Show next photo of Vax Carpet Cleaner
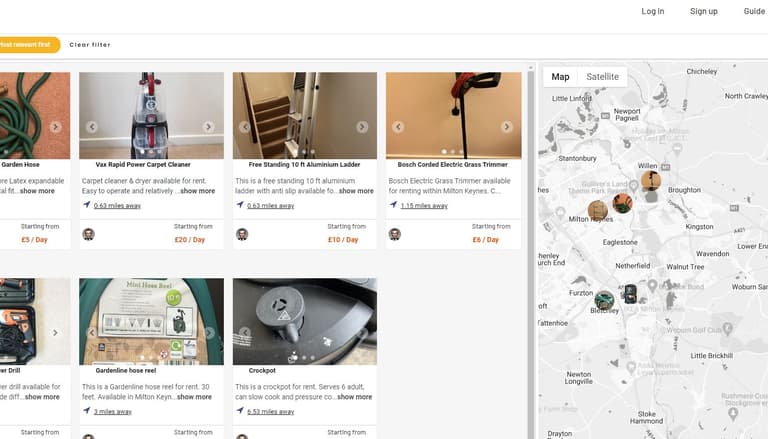Image resolution: width=768 pixels, height=439 pixels. click(x=209, y=127)
